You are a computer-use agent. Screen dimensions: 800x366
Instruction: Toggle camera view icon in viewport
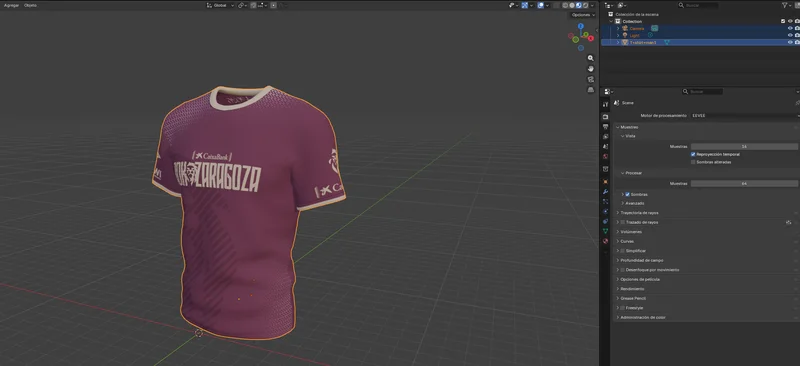[x=590, y=79]
